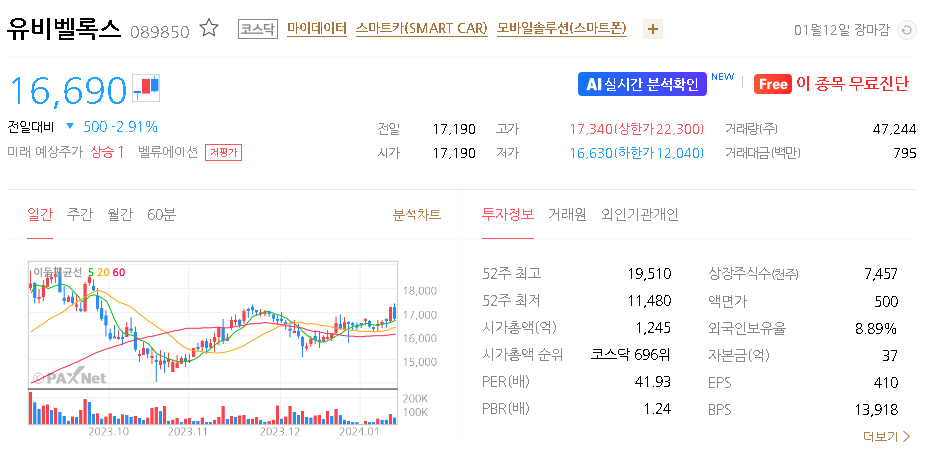Open the 스마트카(SMART CAR) theme link
Screen dimensions: 936x460
pos(421,29)
